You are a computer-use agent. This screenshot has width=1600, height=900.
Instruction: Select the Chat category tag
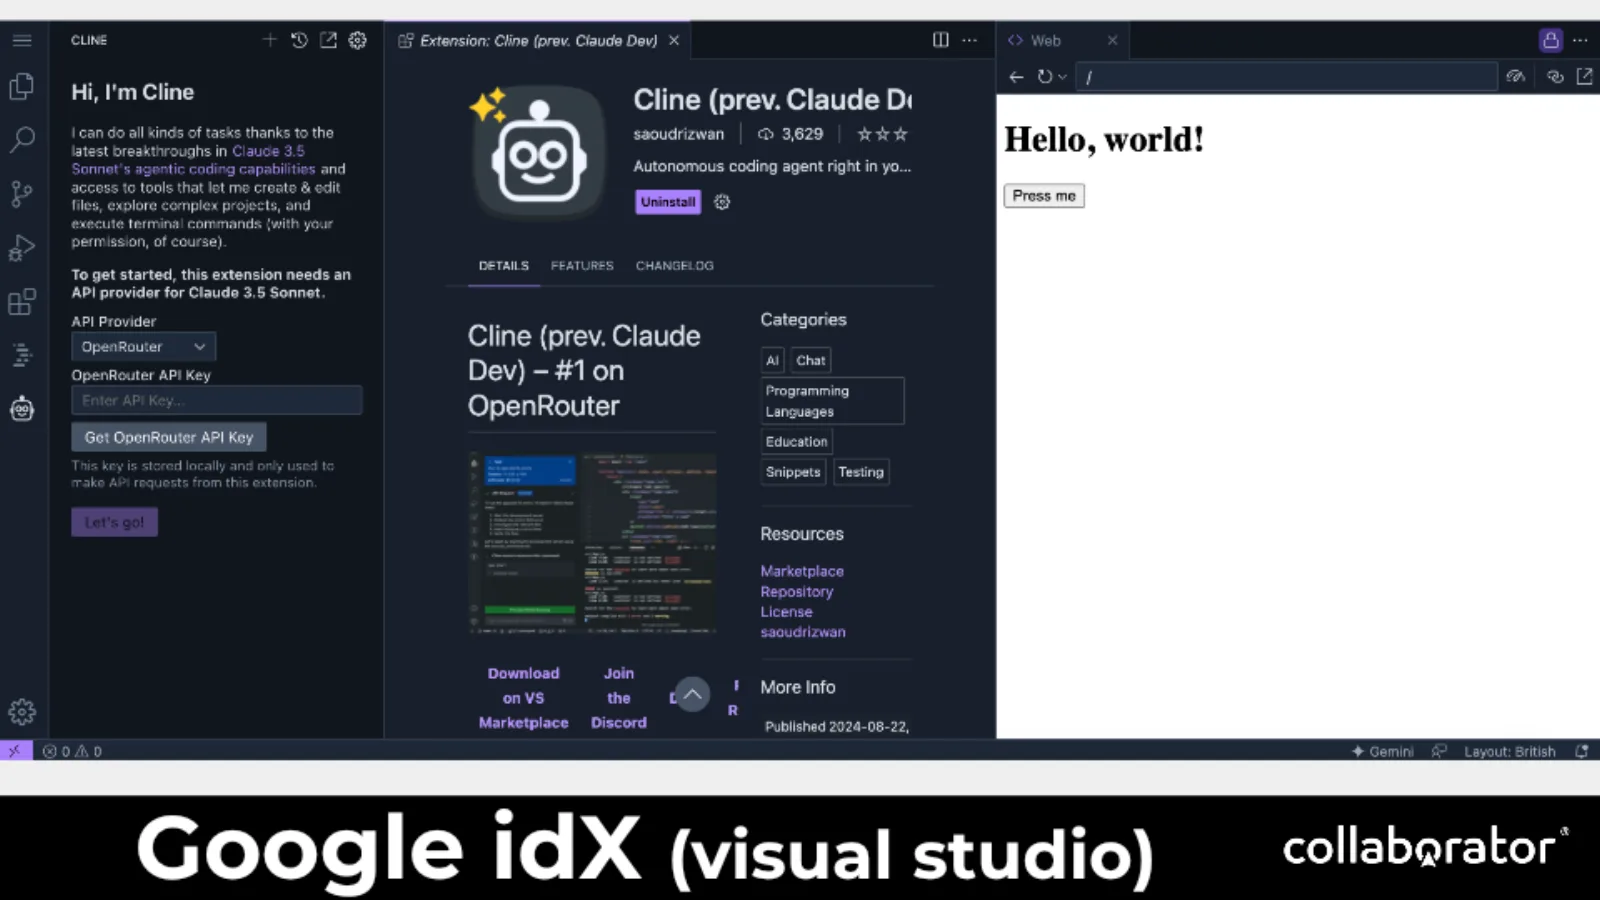[x=811, y=360]
